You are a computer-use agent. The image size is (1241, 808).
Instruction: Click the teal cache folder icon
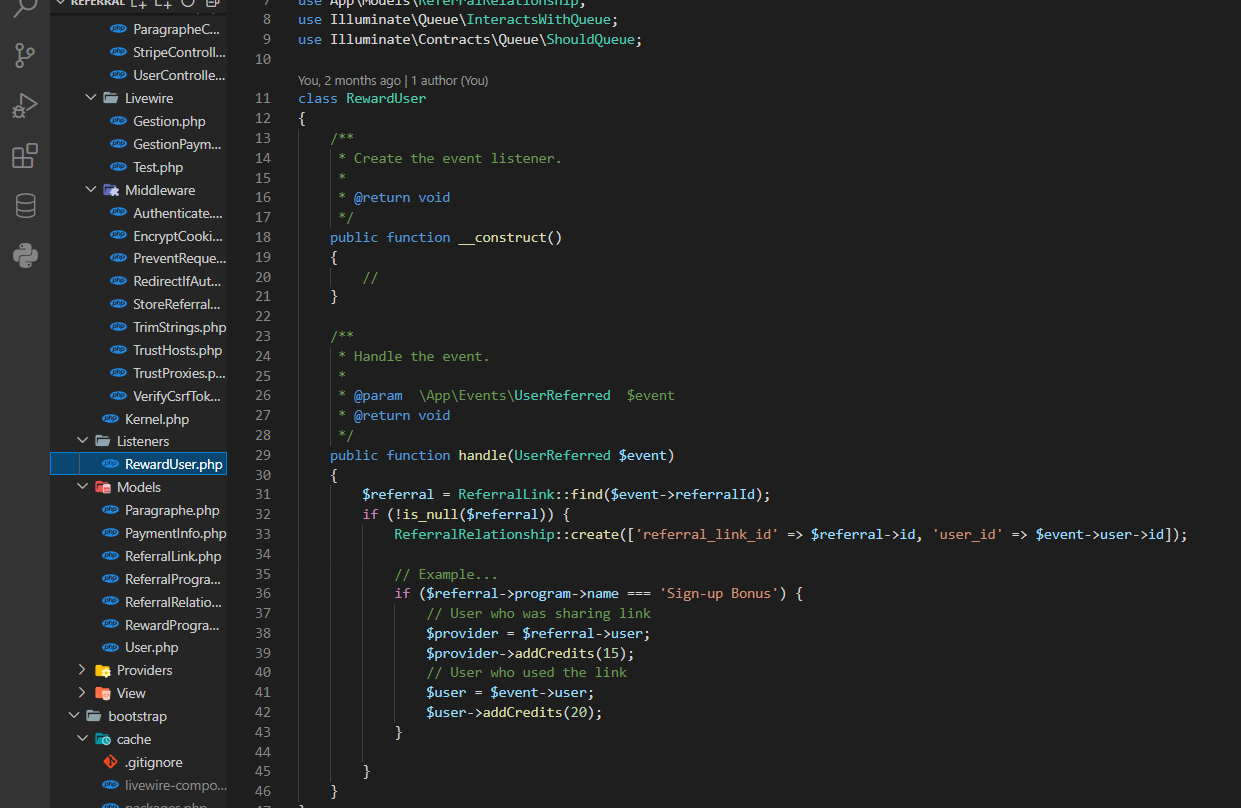[102, 739]
